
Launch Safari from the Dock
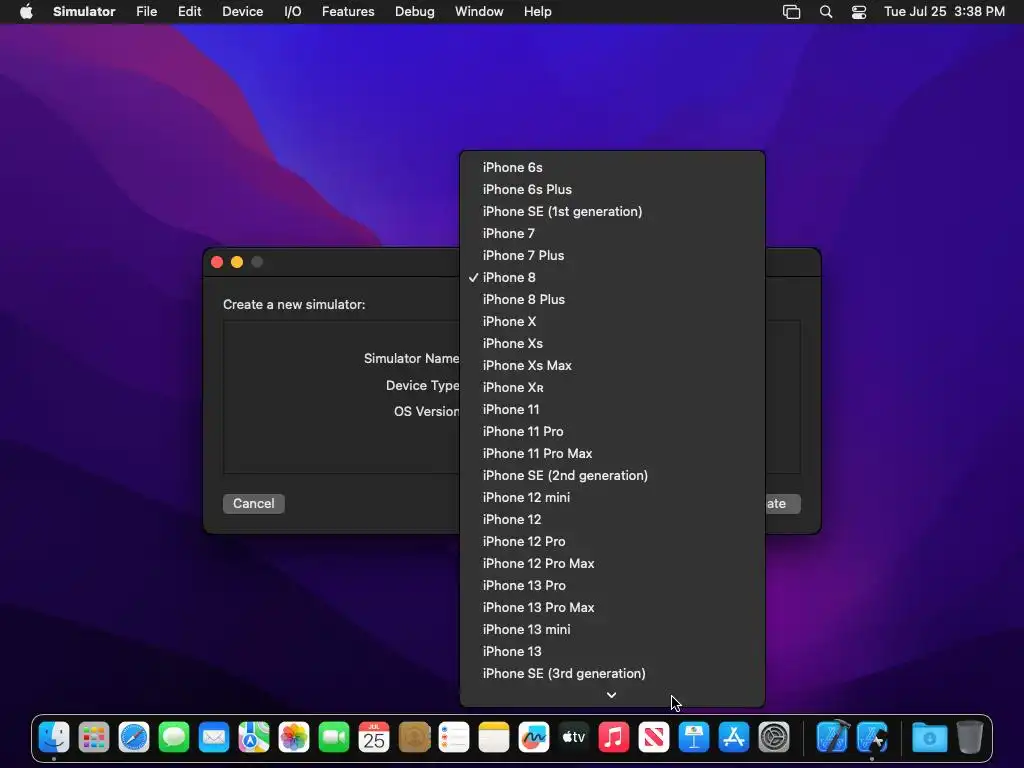point(134,738)
